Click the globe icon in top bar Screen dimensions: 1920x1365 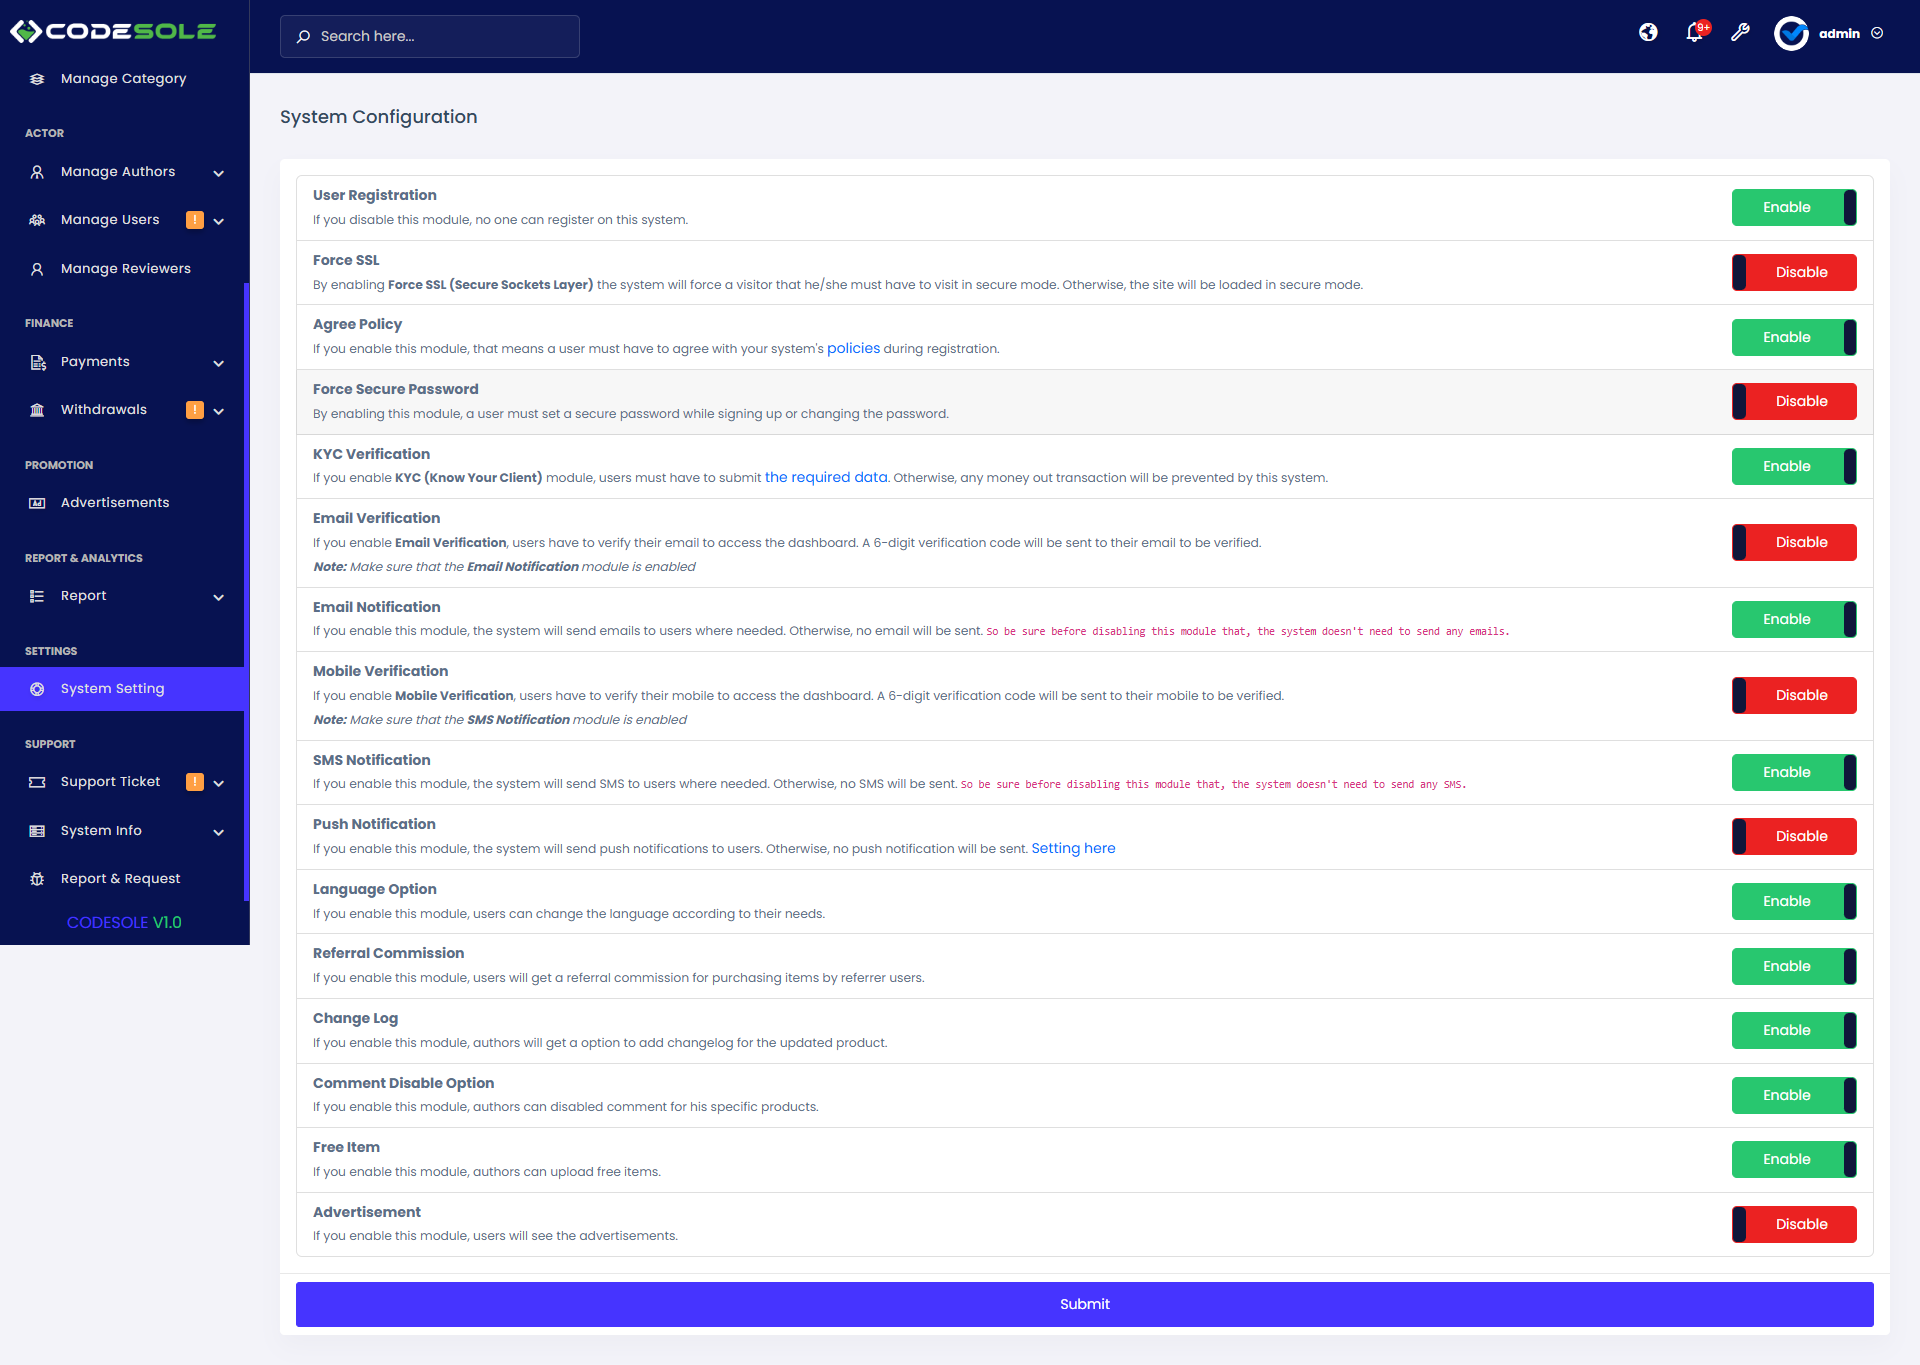point(1648,33)
